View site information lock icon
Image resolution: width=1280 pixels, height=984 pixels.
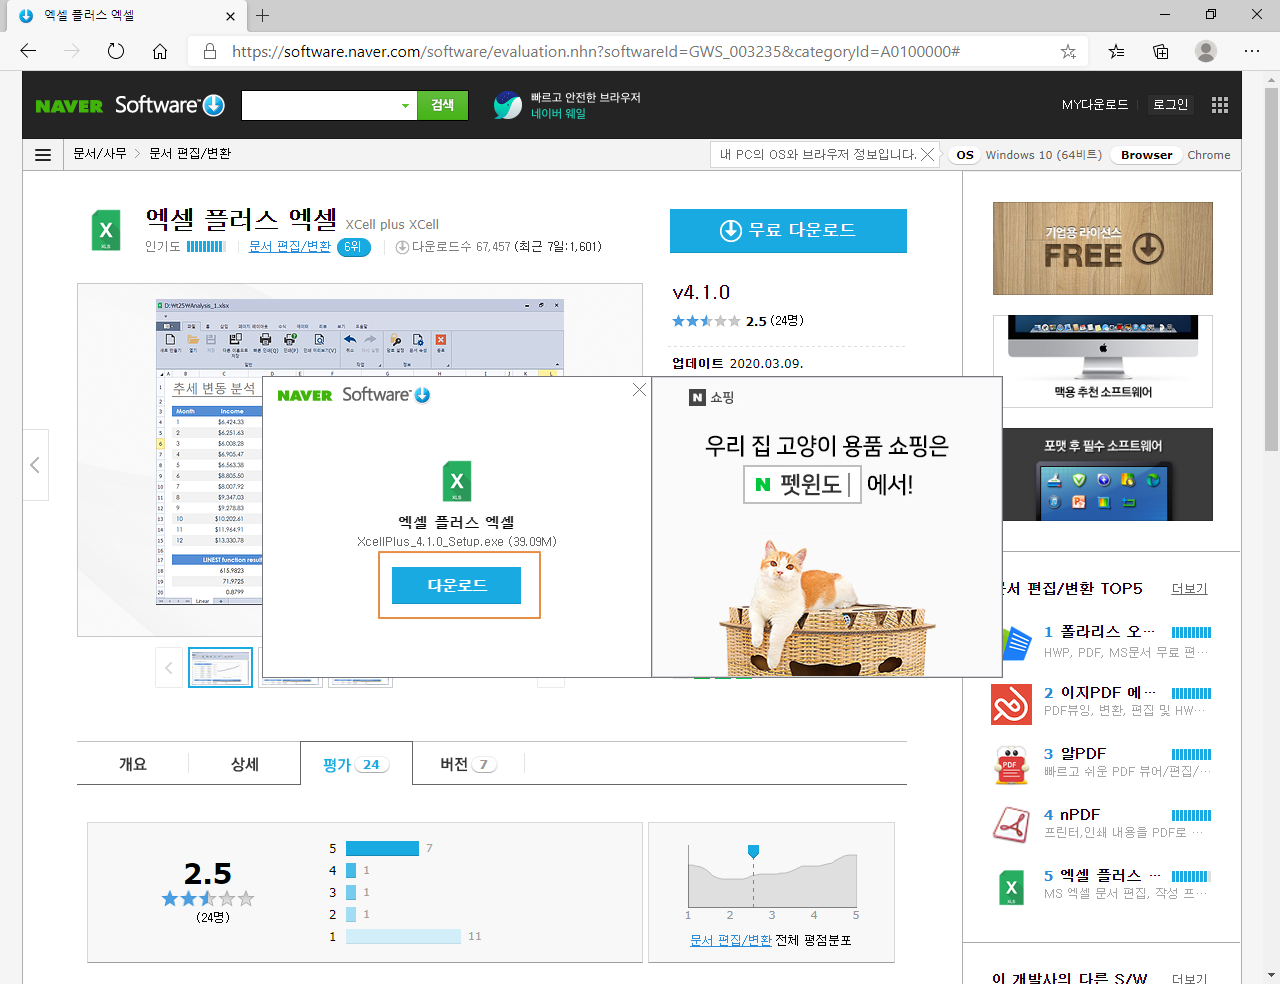210,51
